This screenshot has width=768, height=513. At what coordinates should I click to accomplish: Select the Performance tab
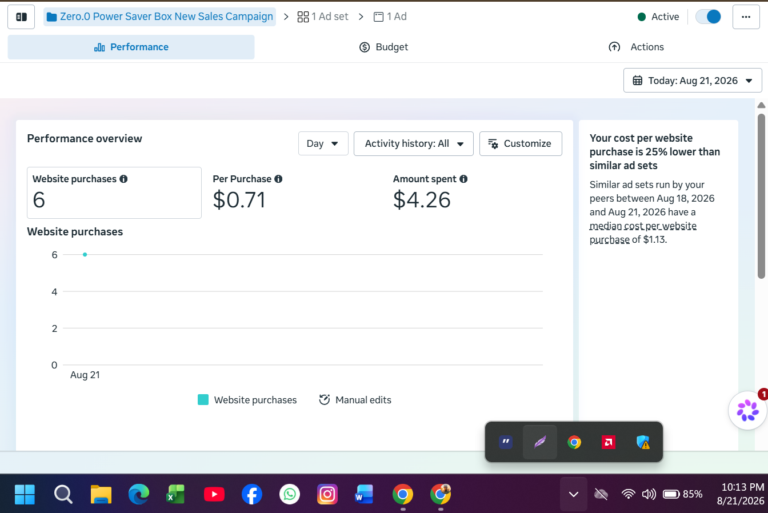[131, 47]
